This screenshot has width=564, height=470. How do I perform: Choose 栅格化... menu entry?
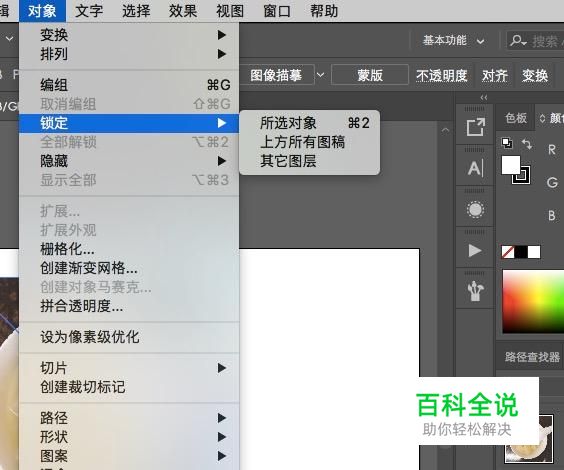(x=129, y=249)
